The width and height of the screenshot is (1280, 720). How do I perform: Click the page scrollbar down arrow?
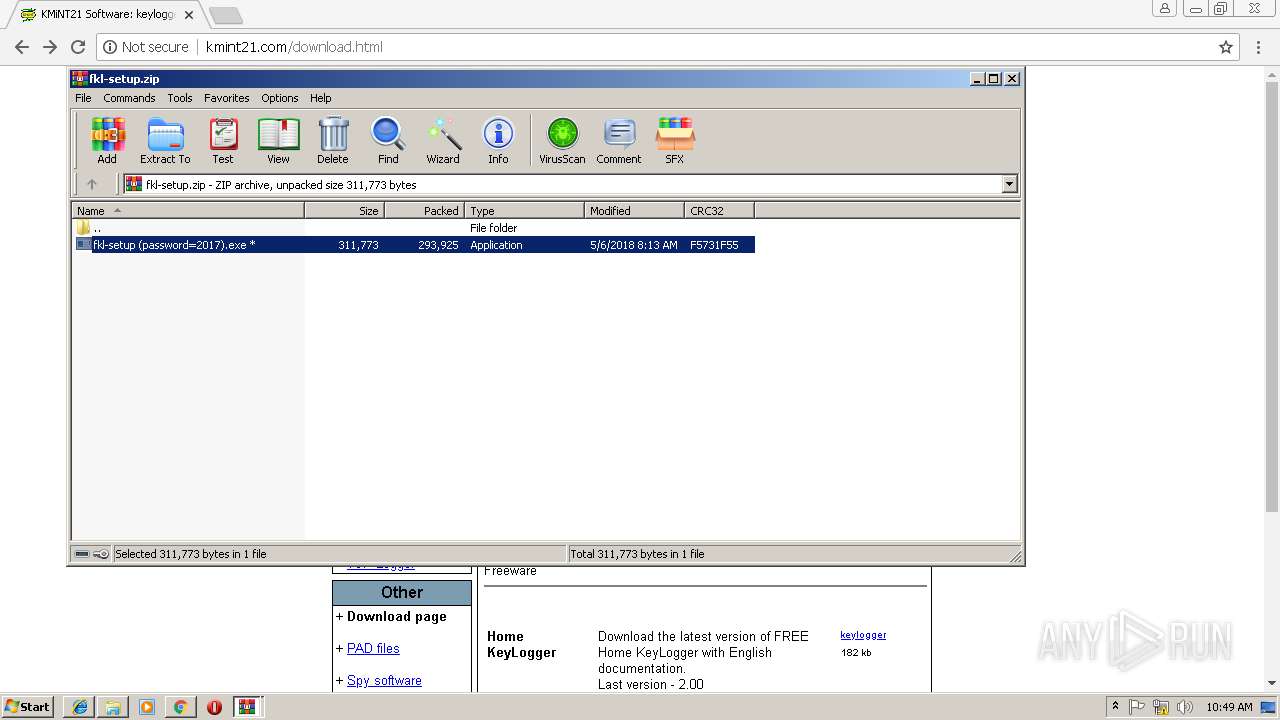(1272, 682)
